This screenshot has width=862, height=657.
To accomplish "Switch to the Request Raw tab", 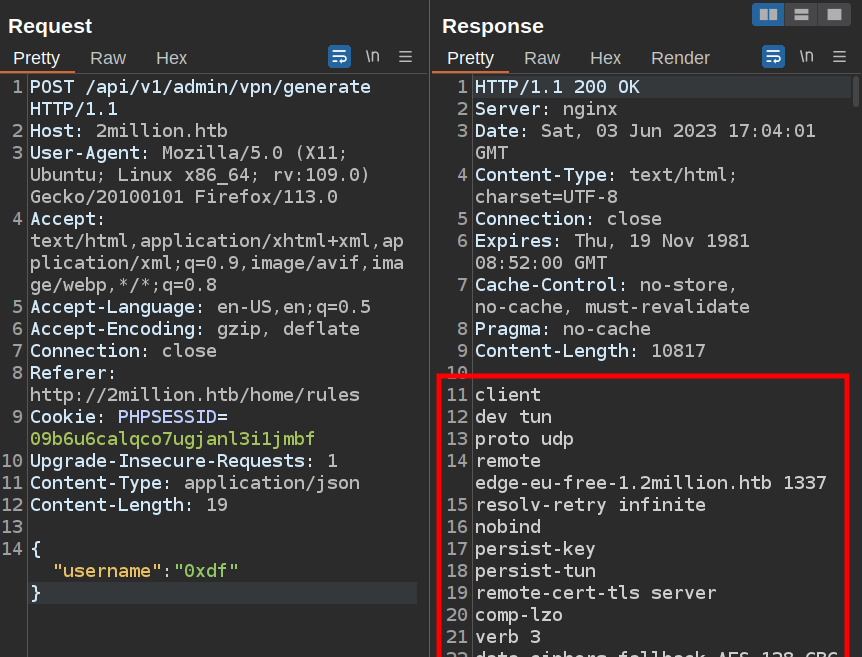I will click(108, 58).
